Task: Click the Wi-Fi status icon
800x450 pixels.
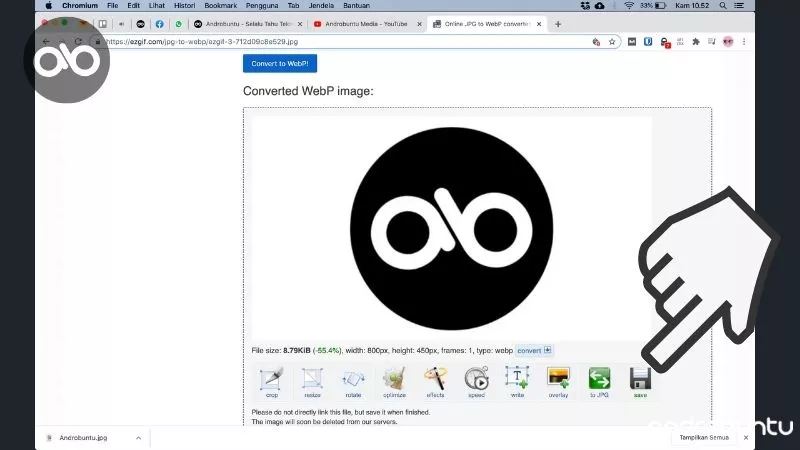Action: click(x=629, y=6)
